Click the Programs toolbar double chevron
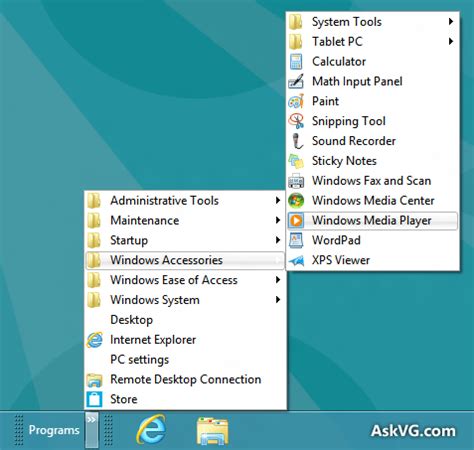 pyautogui.click(x=92, y=430)
